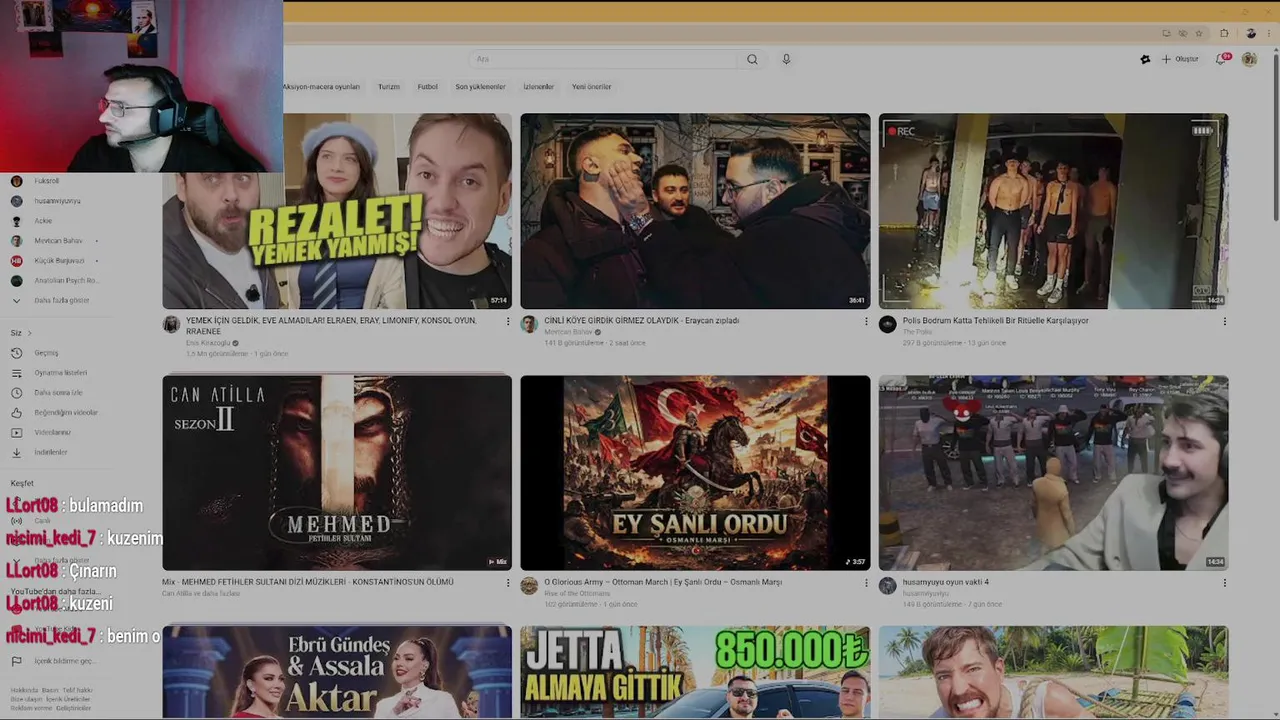Select the İzlenenler filter chip

pos(538,87)
